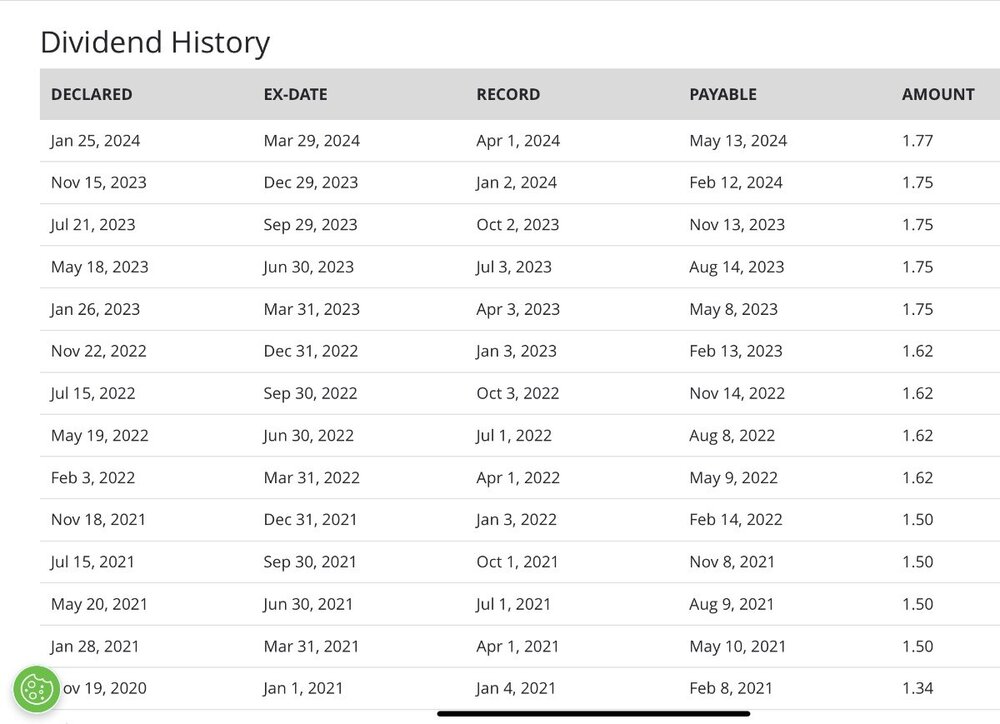Image resolution: width=1000 pixels, height=724 pixels.
Task: Select the Mar 29, 2024 ex-date cell
Action: (312, 140)
